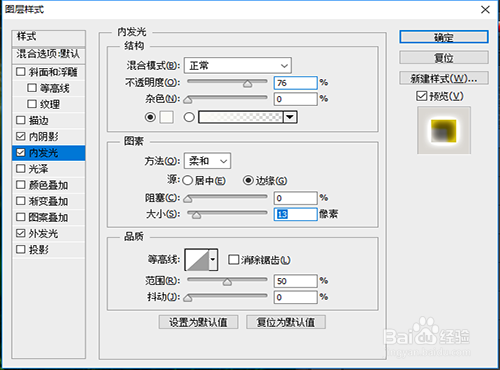
Task: Click the 大小 slider handle
Action: (x=196, y=215)
